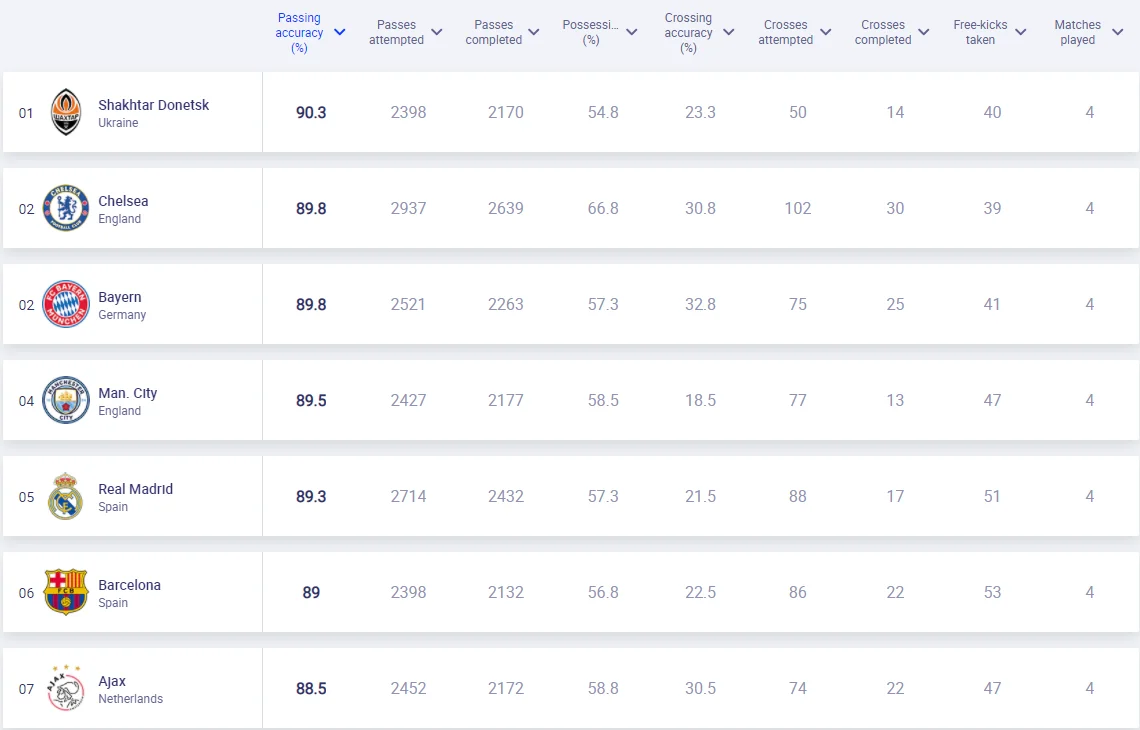Image resolution: width=1140 pixels, height=730 pixels.
Task: Click the Possession column sort chevron
Action: pyautogui.click(x=632, y=32)
